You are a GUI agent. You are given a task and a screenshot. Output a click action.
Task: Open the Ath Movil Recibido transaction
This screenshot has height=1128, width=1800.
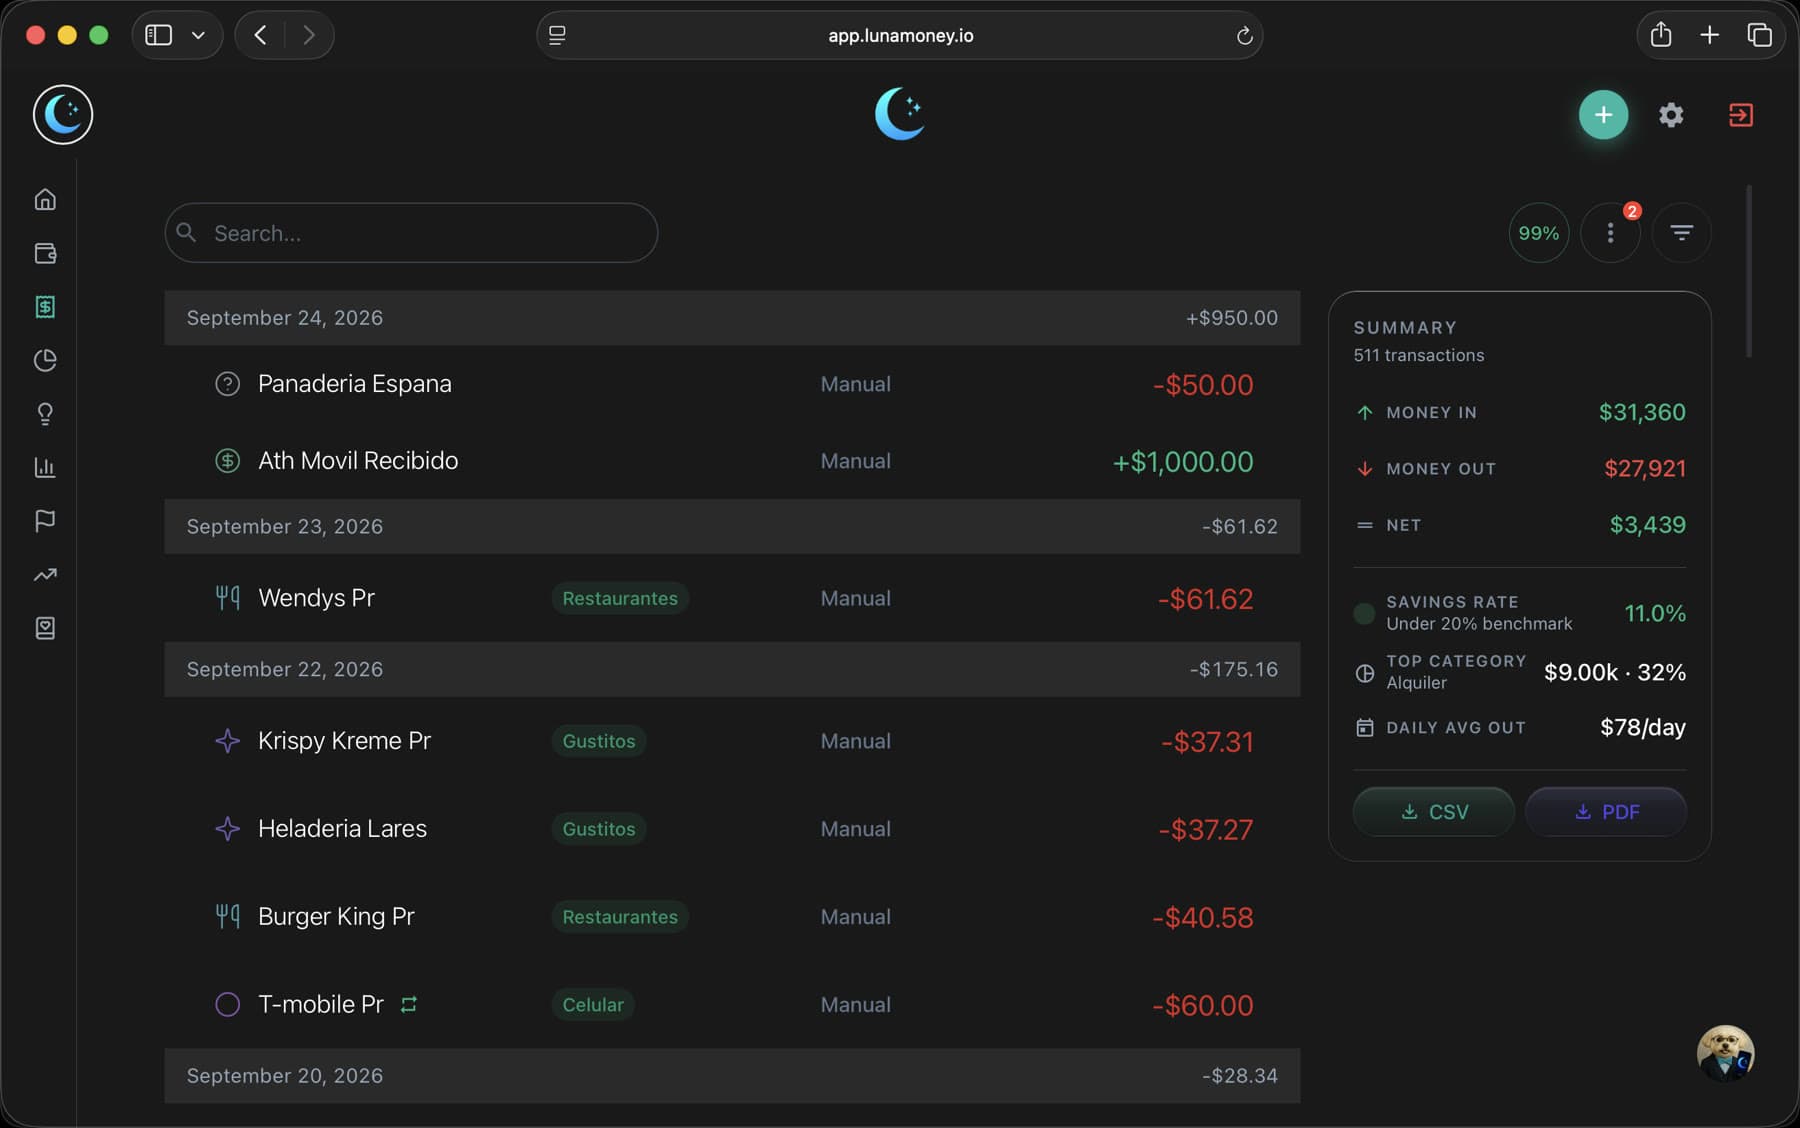[x=732, y=461]
